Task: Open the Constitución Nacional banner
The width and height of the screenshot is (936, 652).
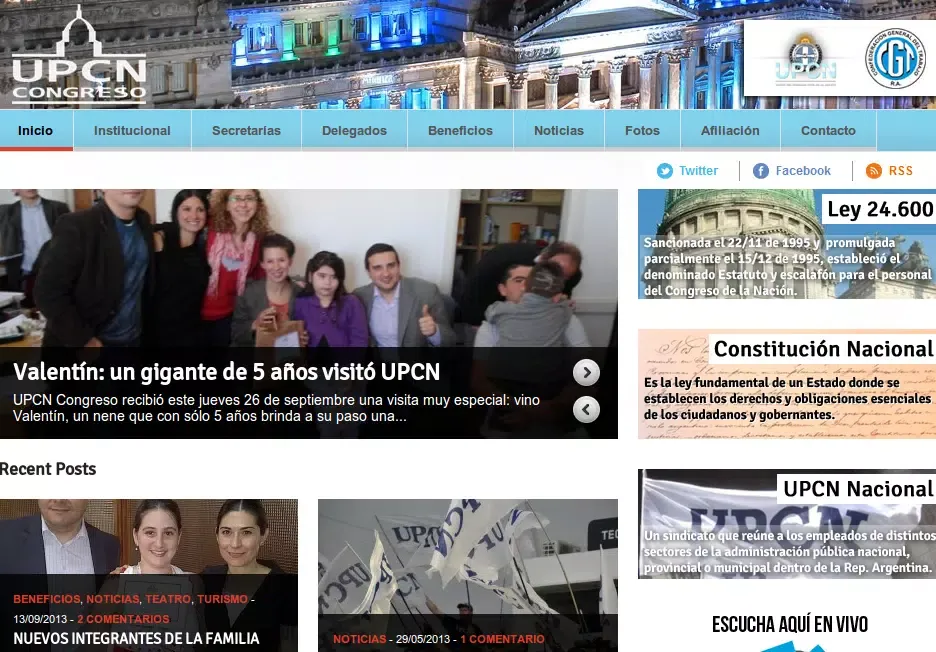Action: (x=787, y=384)
